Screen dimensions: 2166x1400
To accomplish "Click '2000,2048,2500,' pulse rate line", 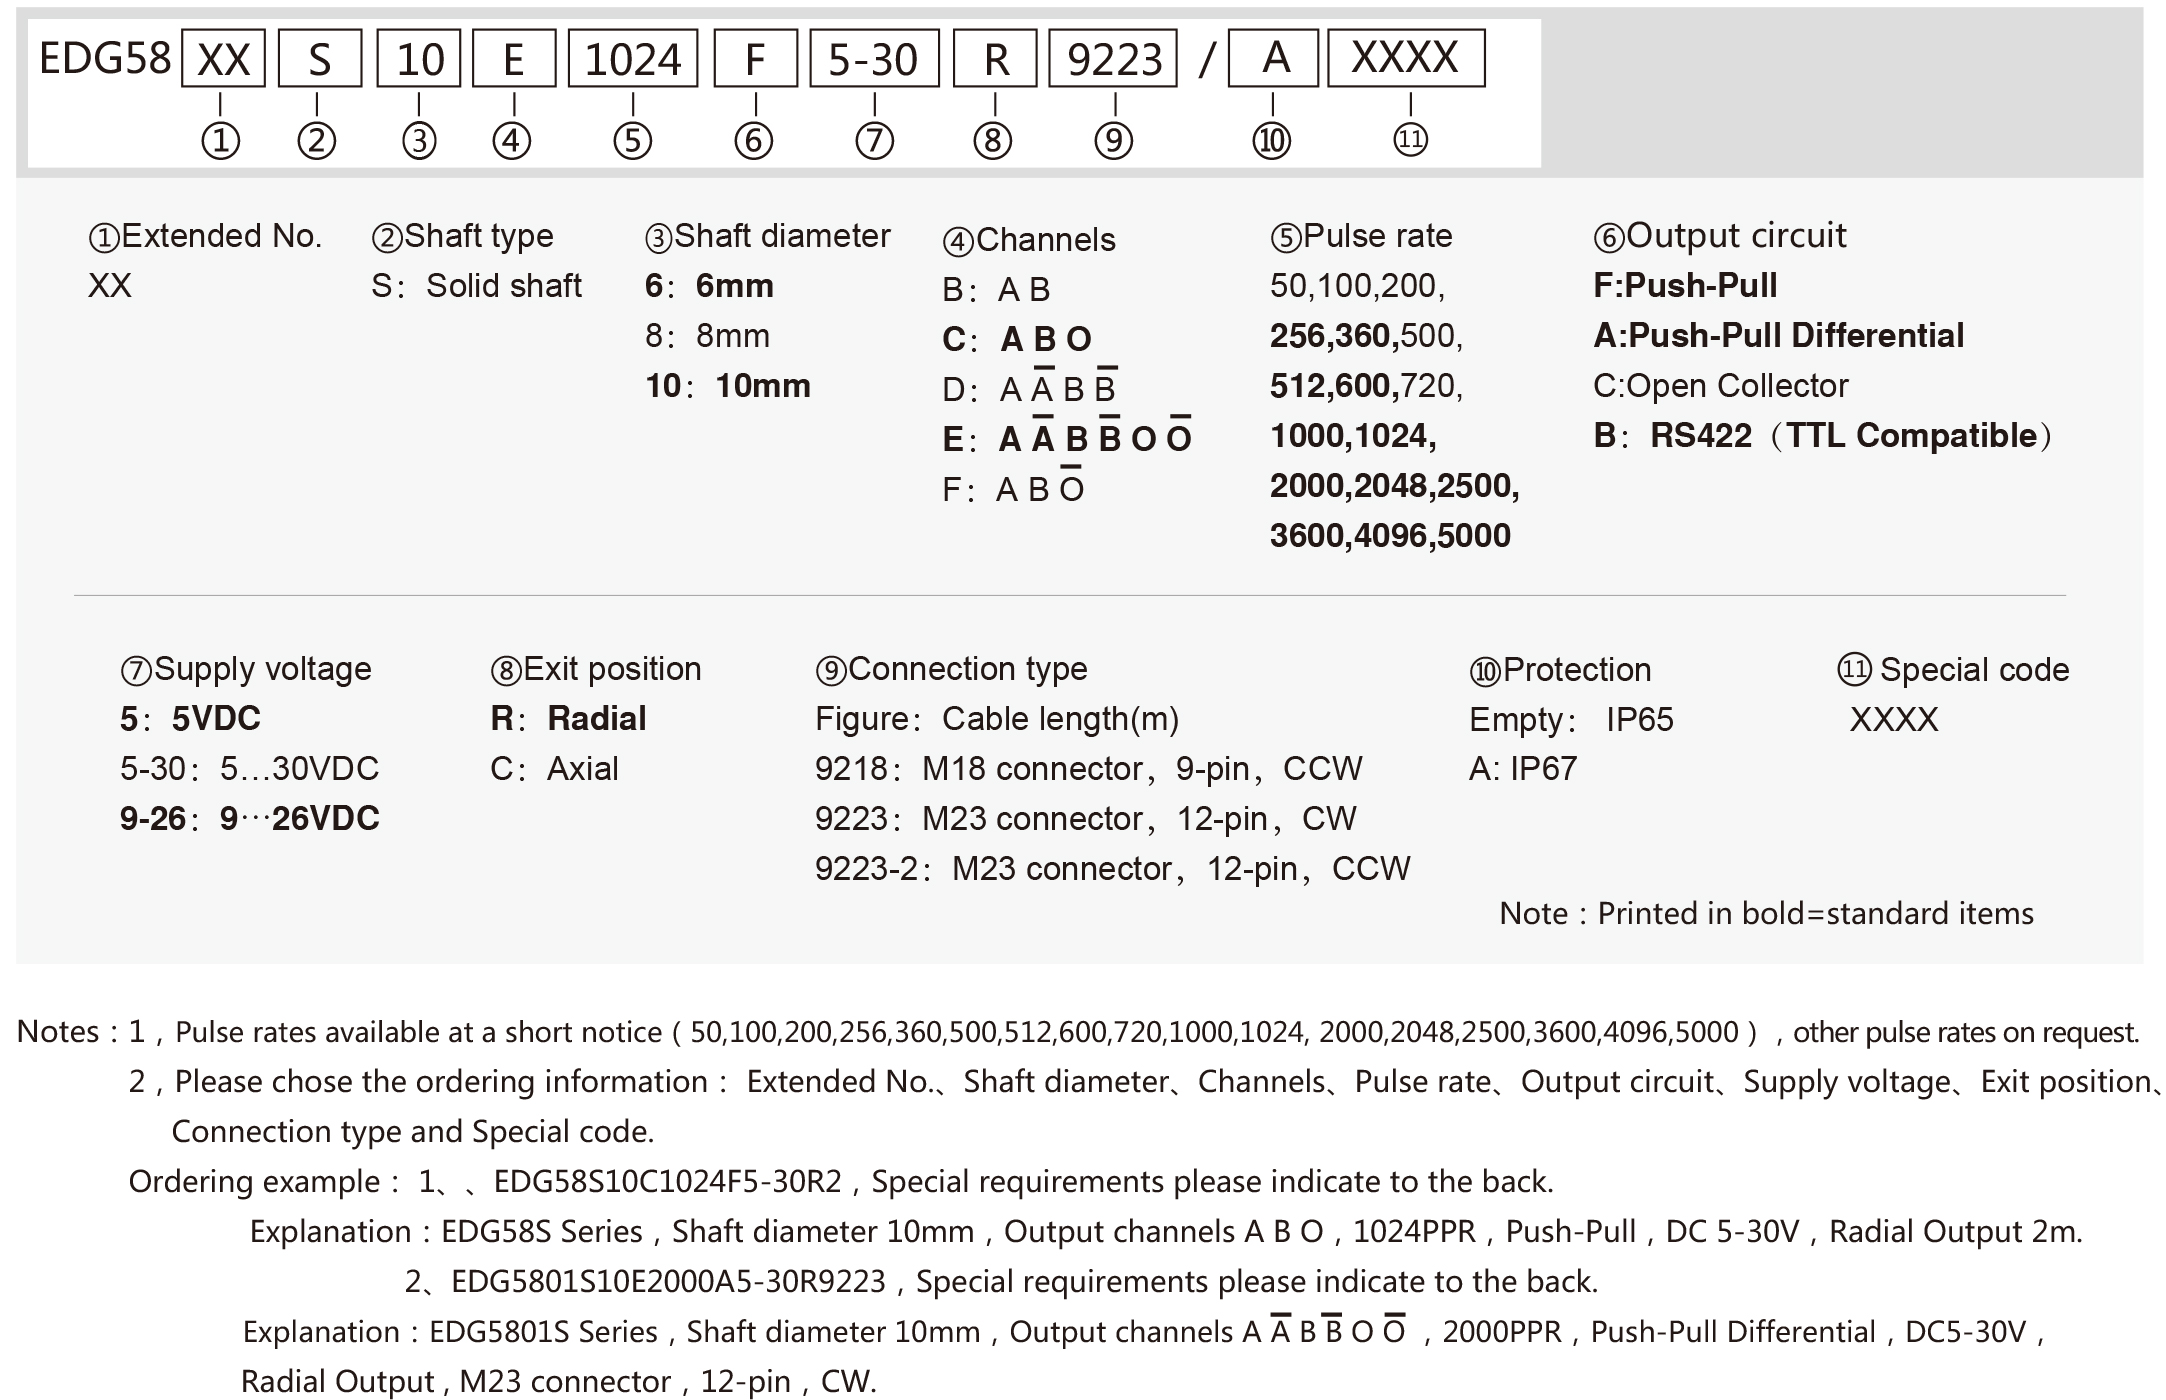I will pos(1395,487).
